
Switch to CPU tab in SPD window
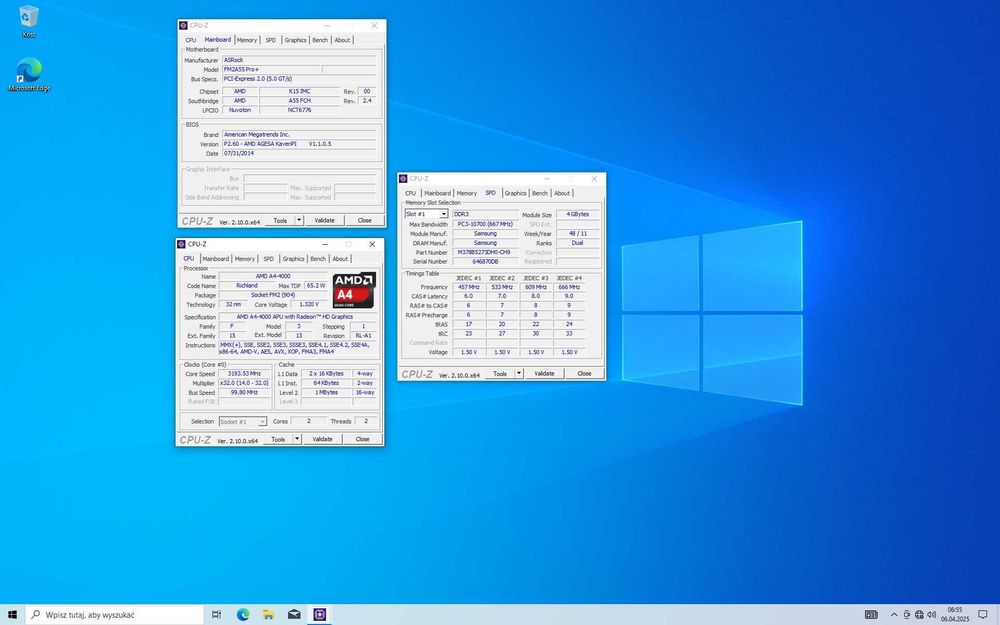[411, 193]
